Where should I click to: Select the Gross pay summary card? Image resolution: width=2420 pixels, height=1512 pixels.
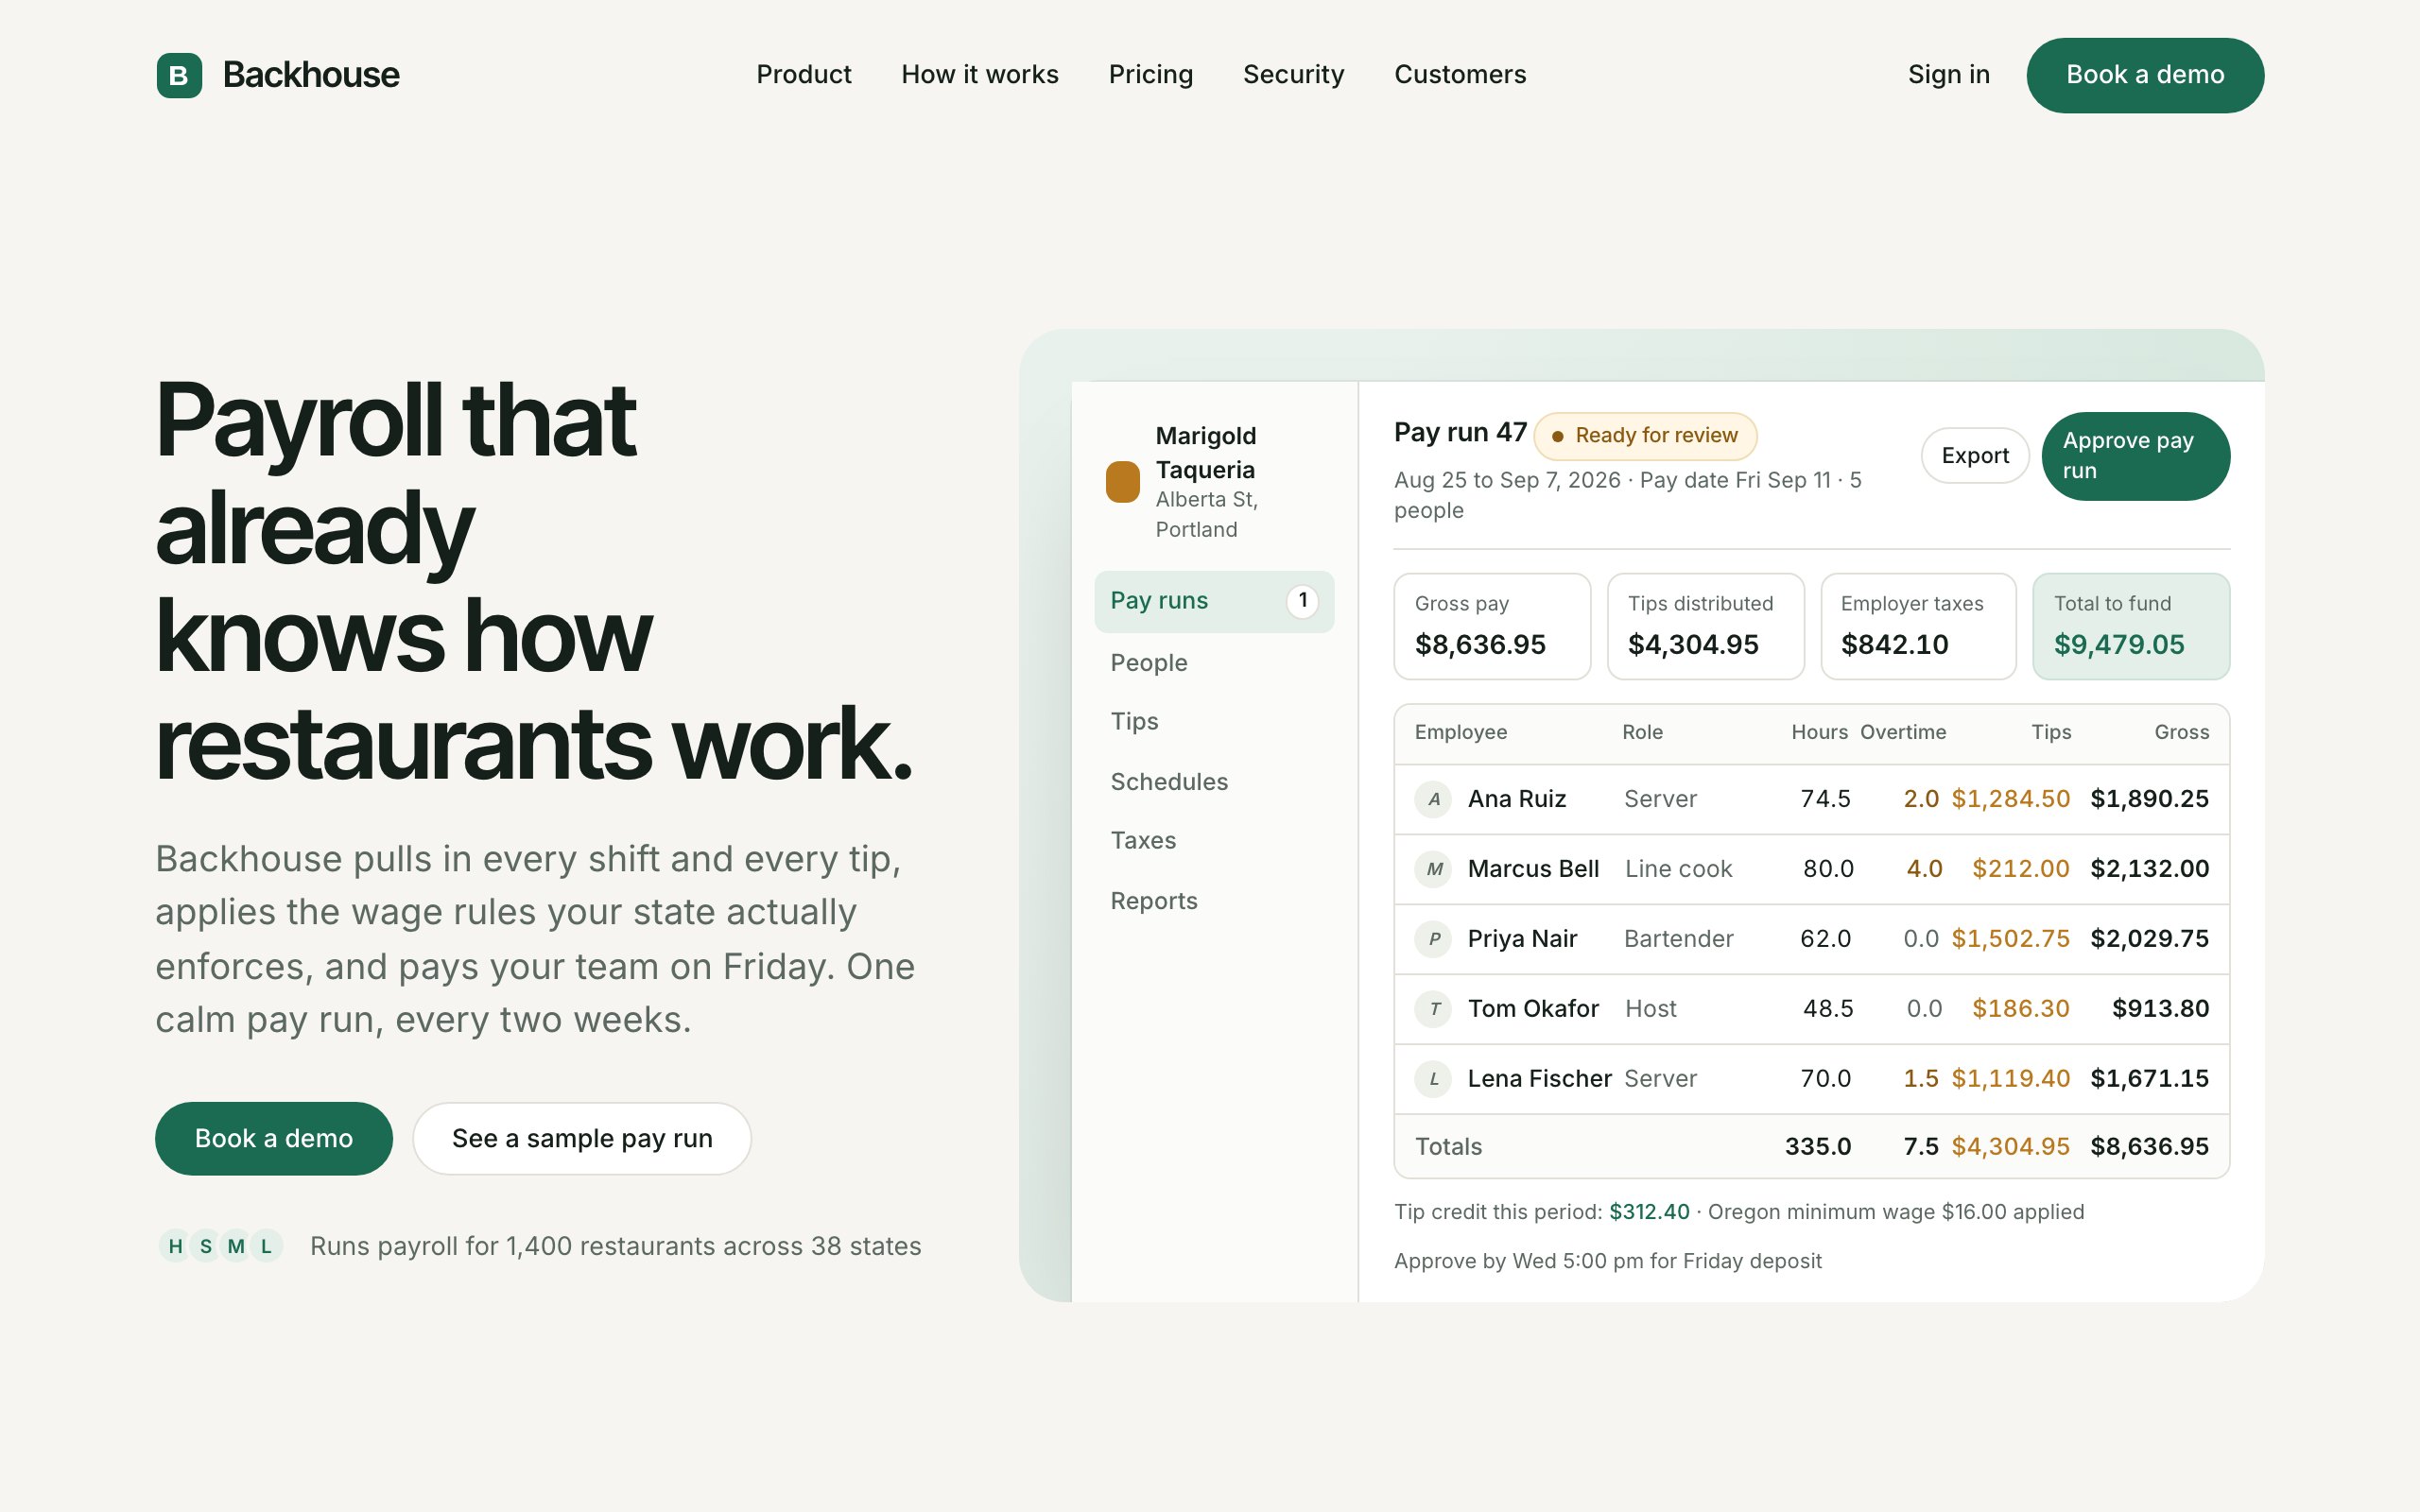pos(1492,627)
